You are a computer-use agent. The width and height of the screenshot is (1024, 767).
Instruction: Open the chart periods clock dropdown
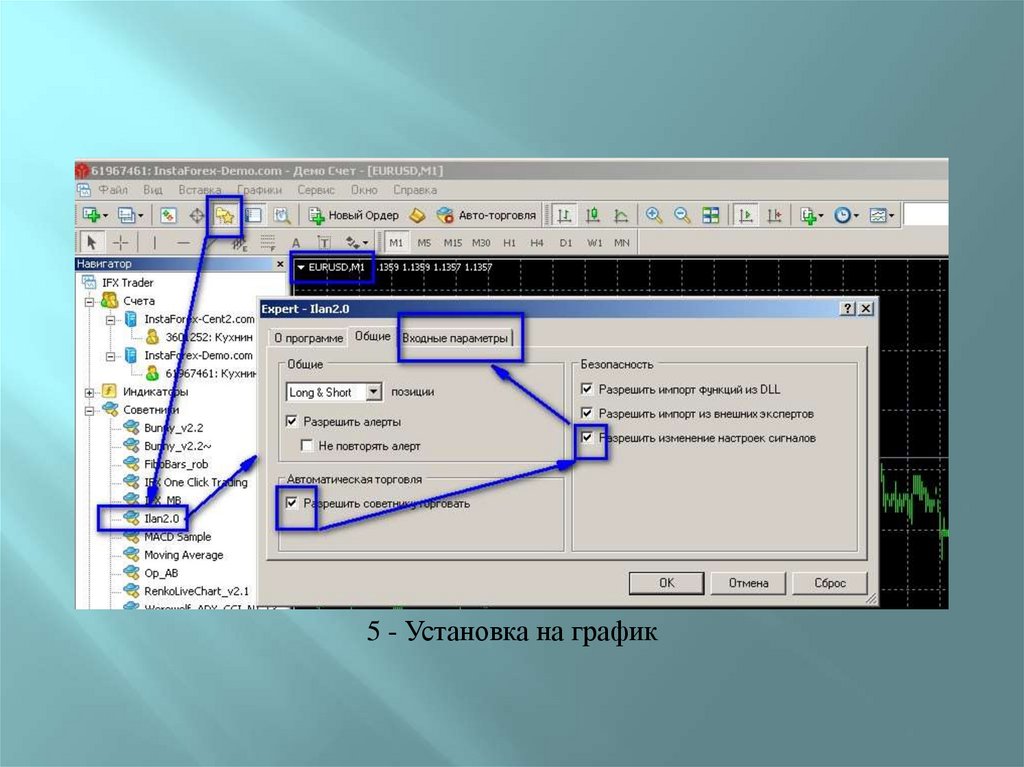846,215
